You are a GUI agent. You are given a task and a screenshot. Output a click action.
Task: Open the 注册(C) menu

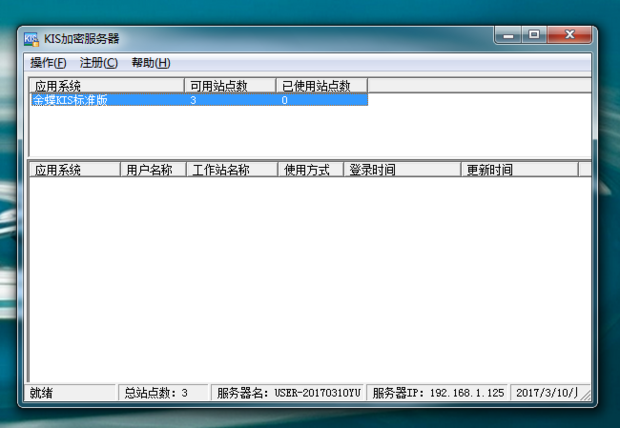(x=98, y=63)
